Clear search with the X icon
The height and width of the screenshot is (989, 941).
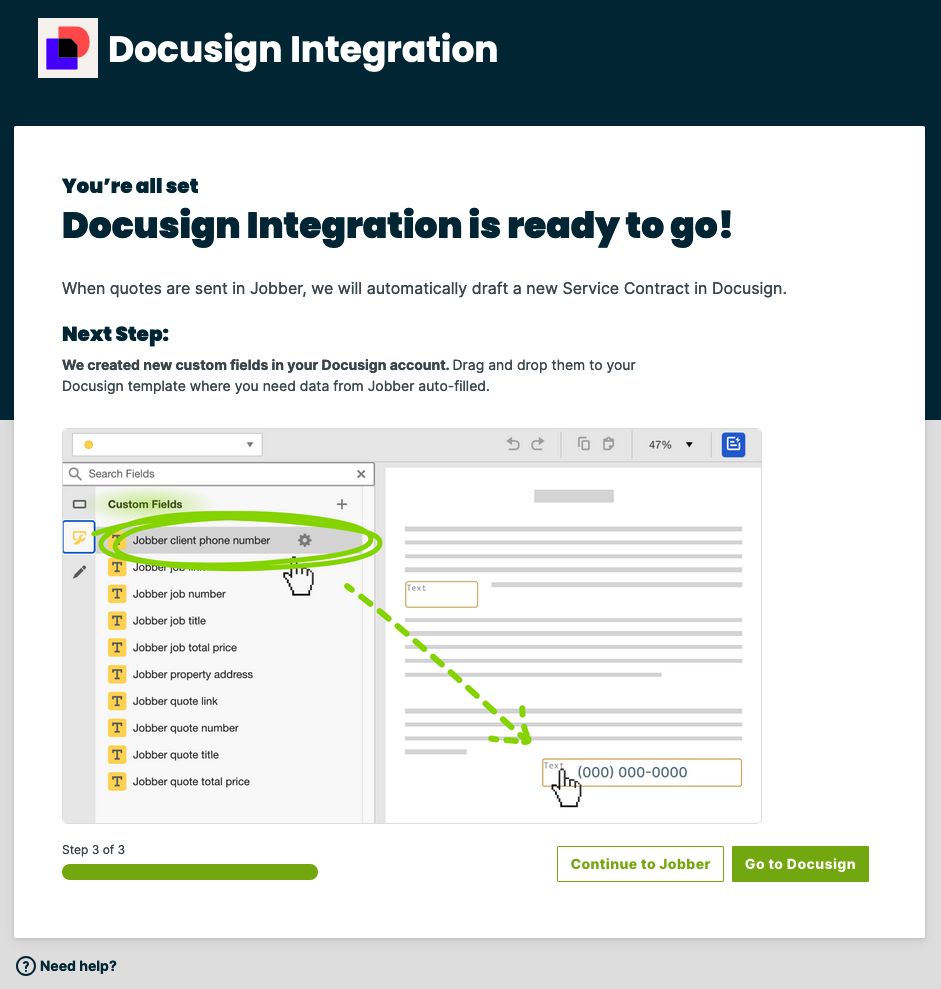[361, 474]
